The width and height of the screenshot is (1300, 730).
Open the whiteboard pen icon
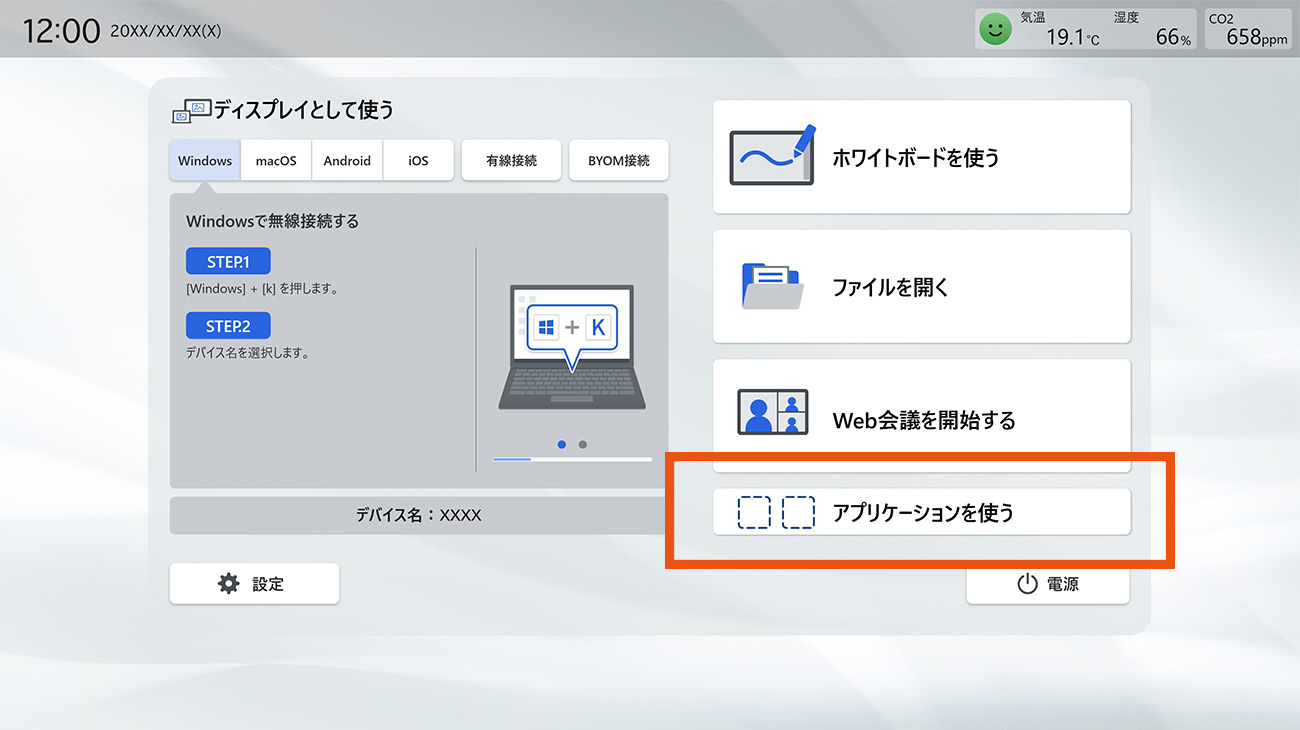772,156
